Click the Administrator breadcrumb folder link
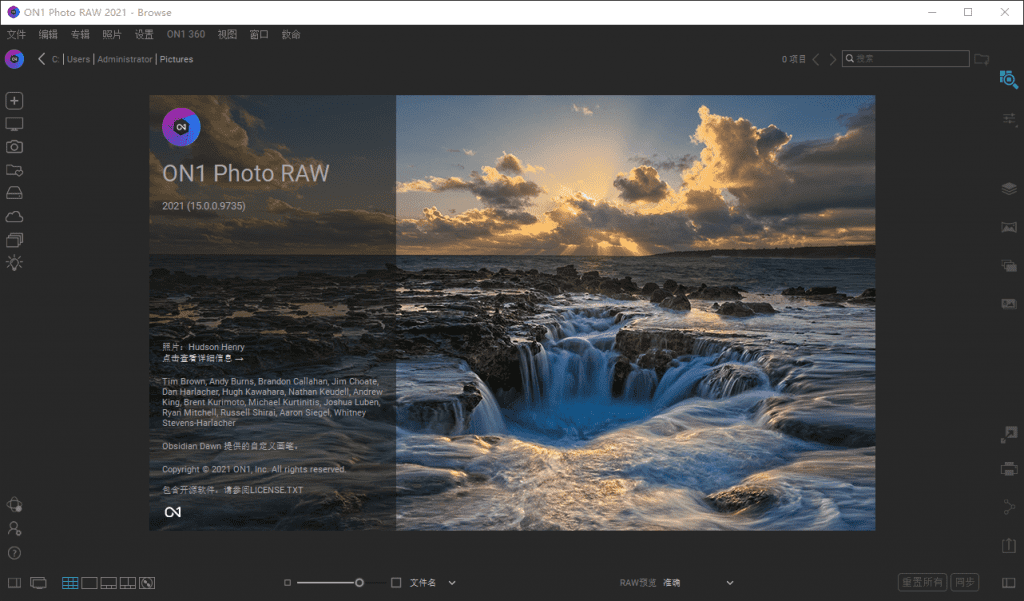 click(125, 59)
